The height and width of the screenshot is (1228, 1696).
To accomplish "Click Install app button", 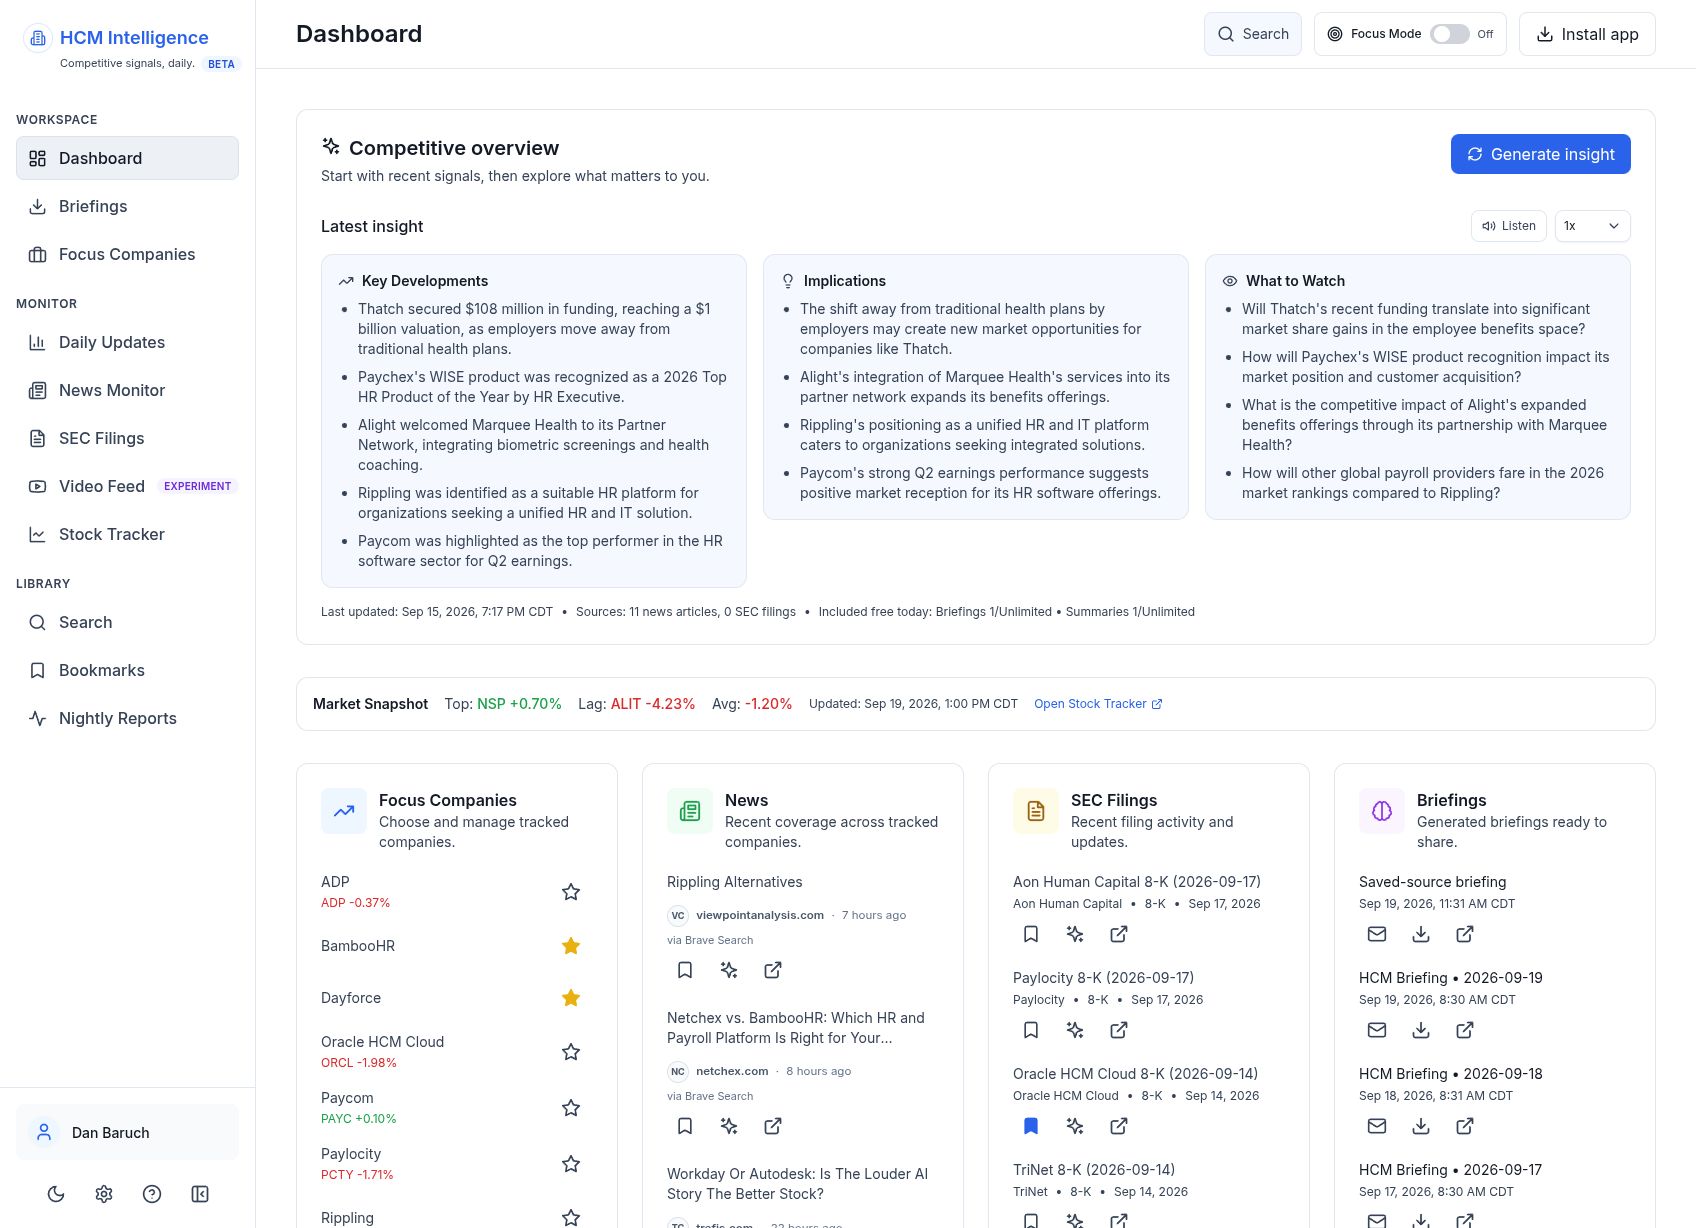I will pyautogui.click(x=1587, y=34).
